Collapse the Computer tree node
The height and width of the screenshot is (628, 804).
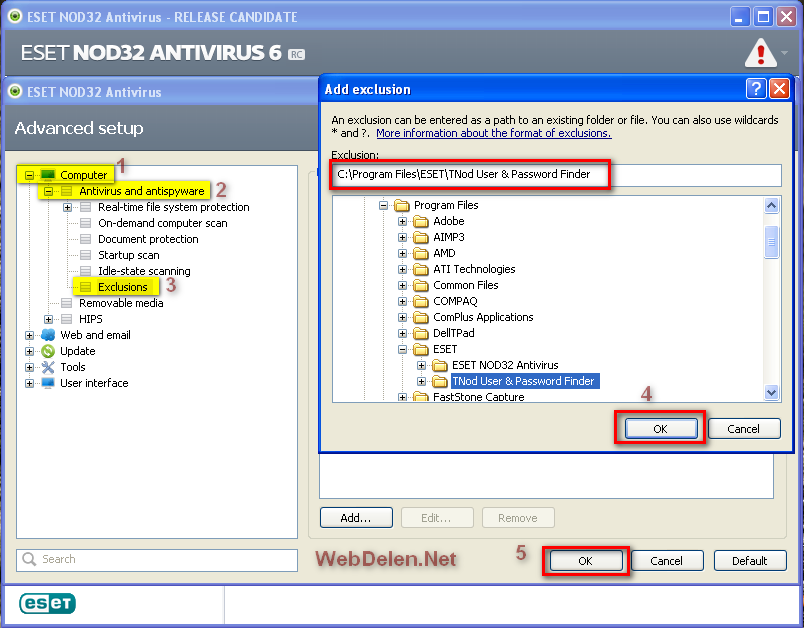point(29,175)
